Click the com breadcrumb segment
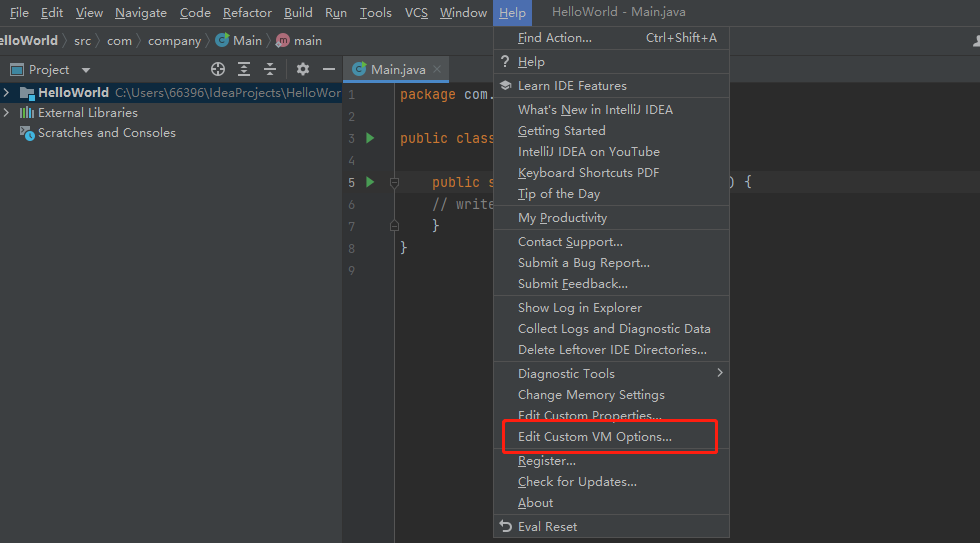980x543 pixels. (119, 41)
